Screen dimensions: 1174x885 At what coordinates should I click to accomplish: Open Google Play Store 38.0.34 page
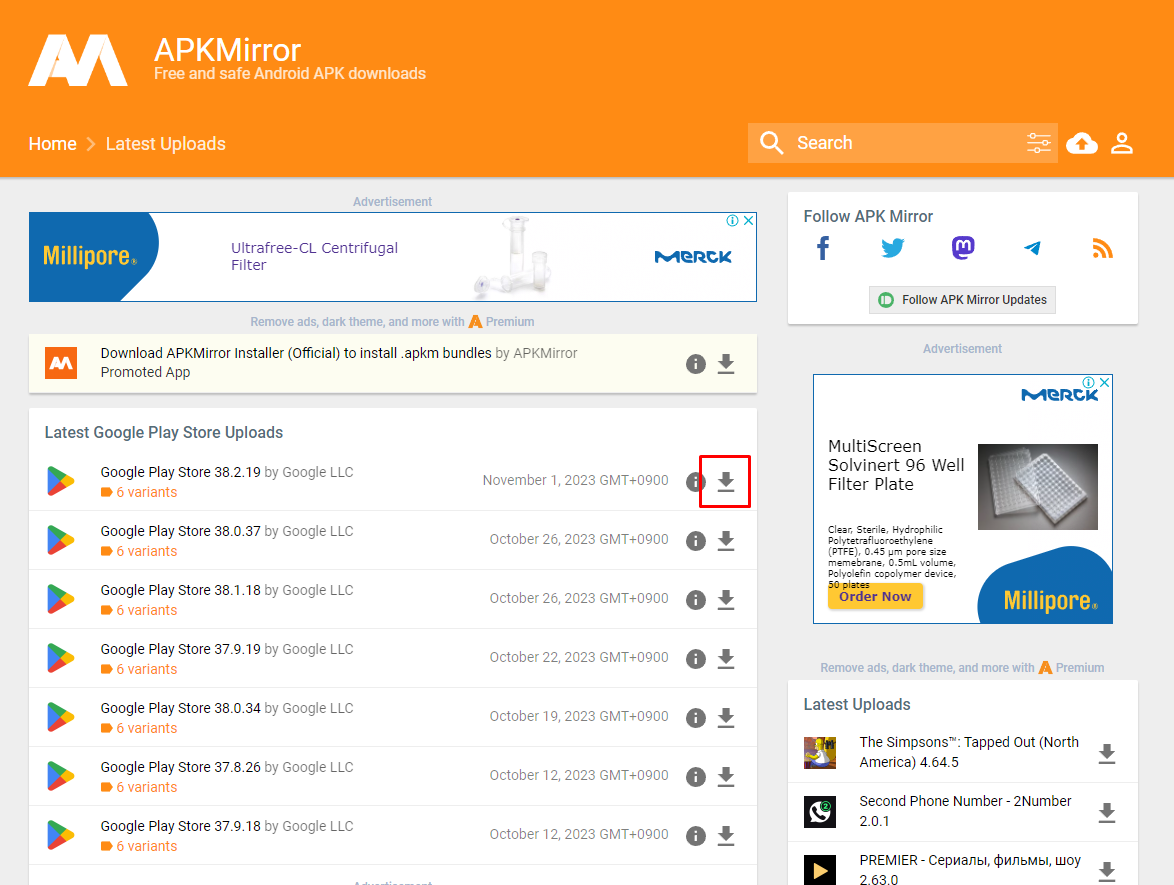coord(180,708)
